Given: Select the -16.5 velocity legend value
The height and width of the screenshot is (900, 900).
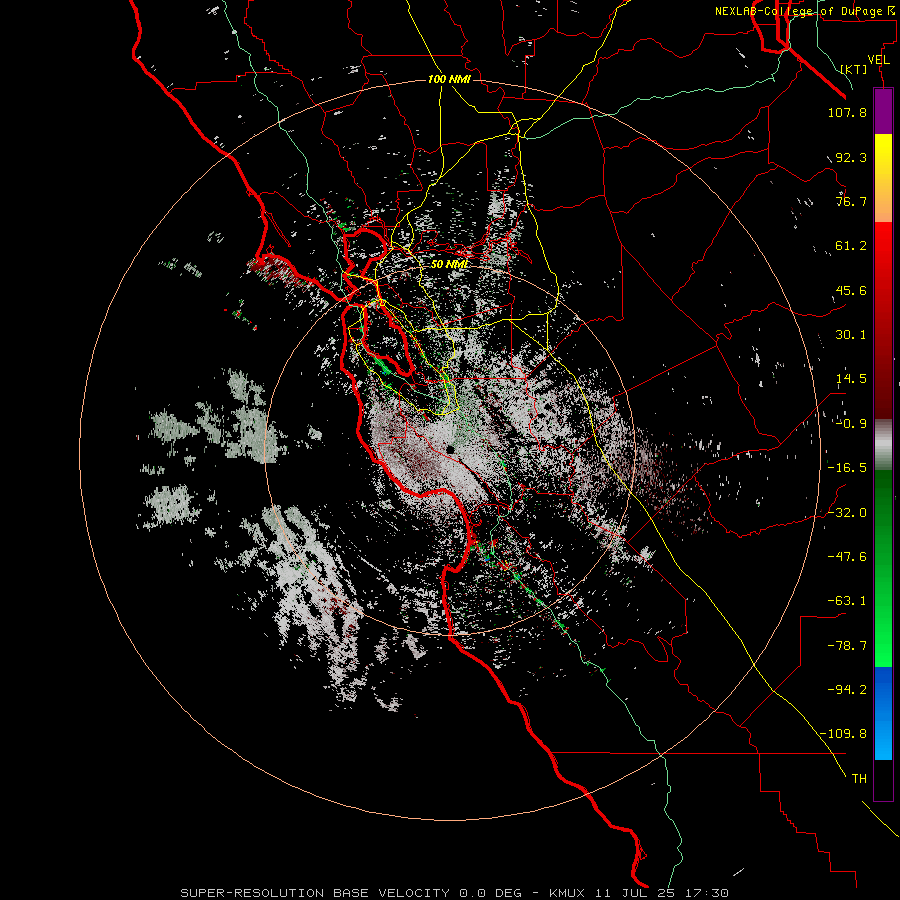Looking at the screenshot, I should pos(847,468).
